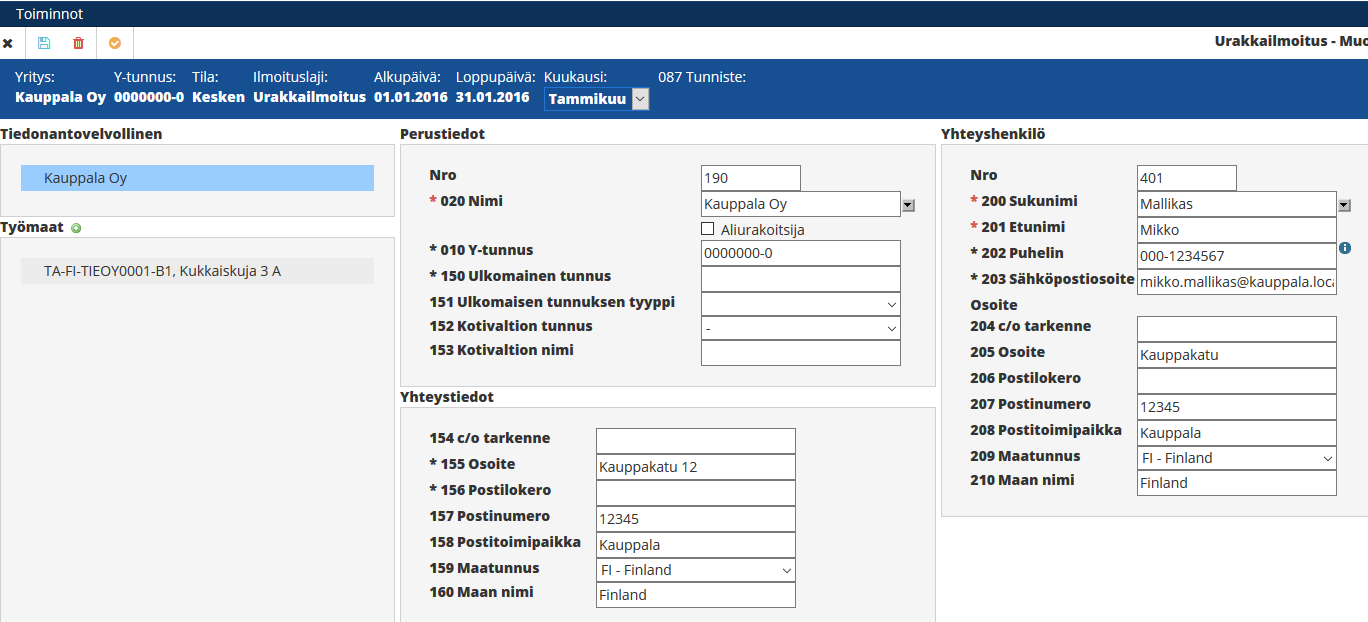Delete the report using the red trash icon

79,43
